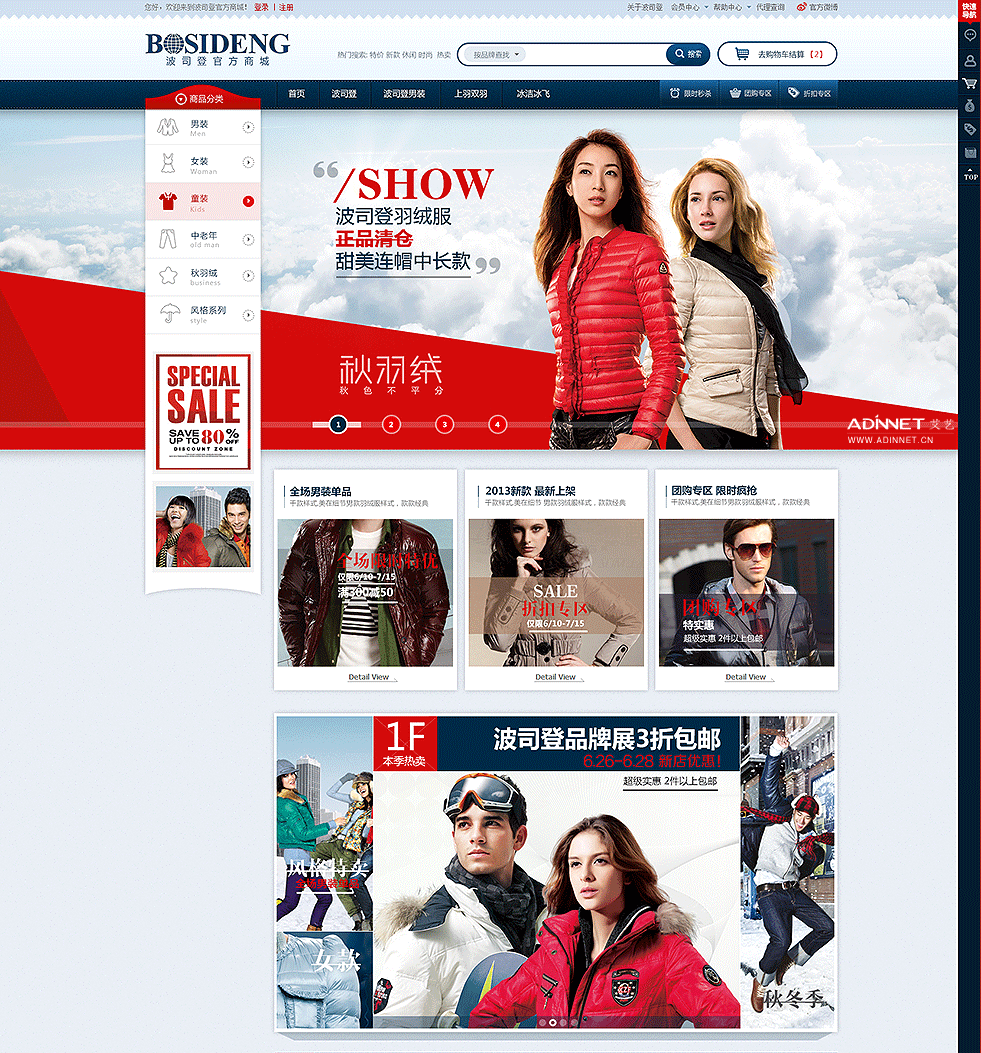Viewport: 981px width, 1053px height.
Task: Click the money bag icon in the sidebar
Action: pyautogui.click(x=970, y=105)
